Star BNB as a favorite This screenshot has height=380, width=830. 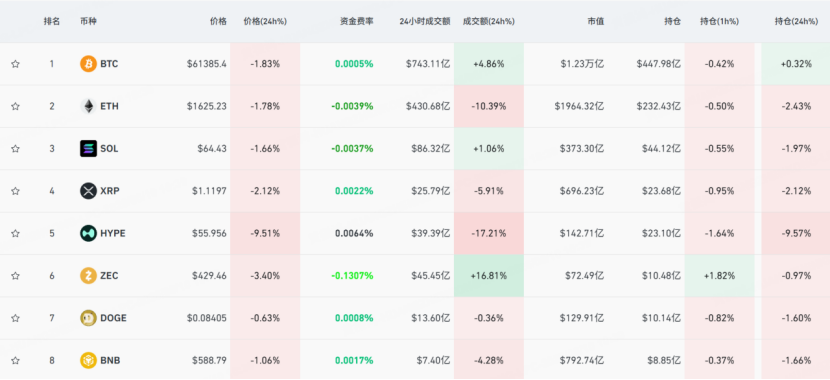(15, 360)
